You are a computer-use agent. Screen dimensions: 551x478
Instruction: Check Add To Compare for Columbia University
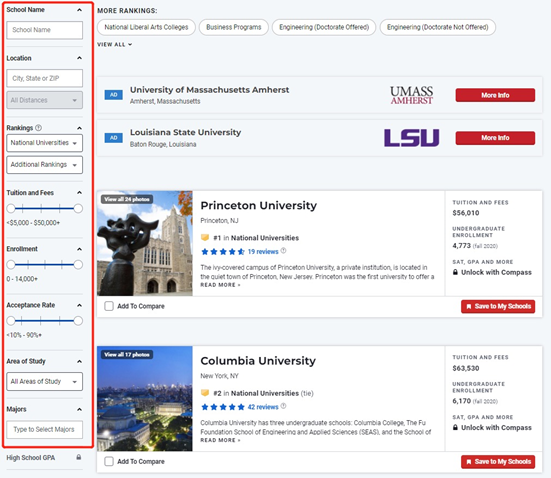(109, 461)
